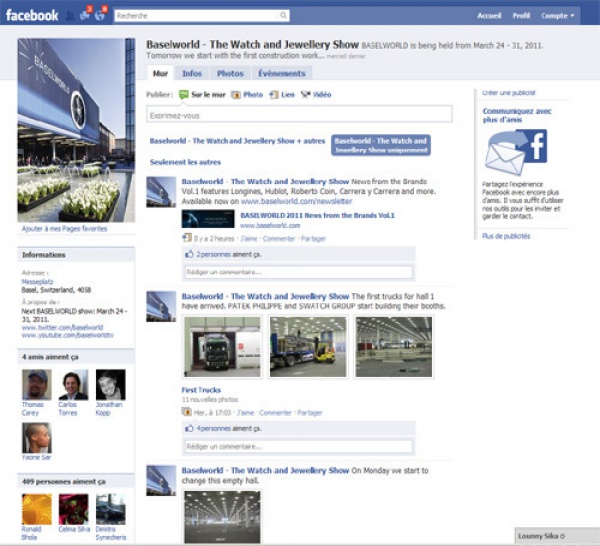Open notifications globe icon
This screenshot has width=600, height=546.
pyautogui.click(x=99, y=16)
